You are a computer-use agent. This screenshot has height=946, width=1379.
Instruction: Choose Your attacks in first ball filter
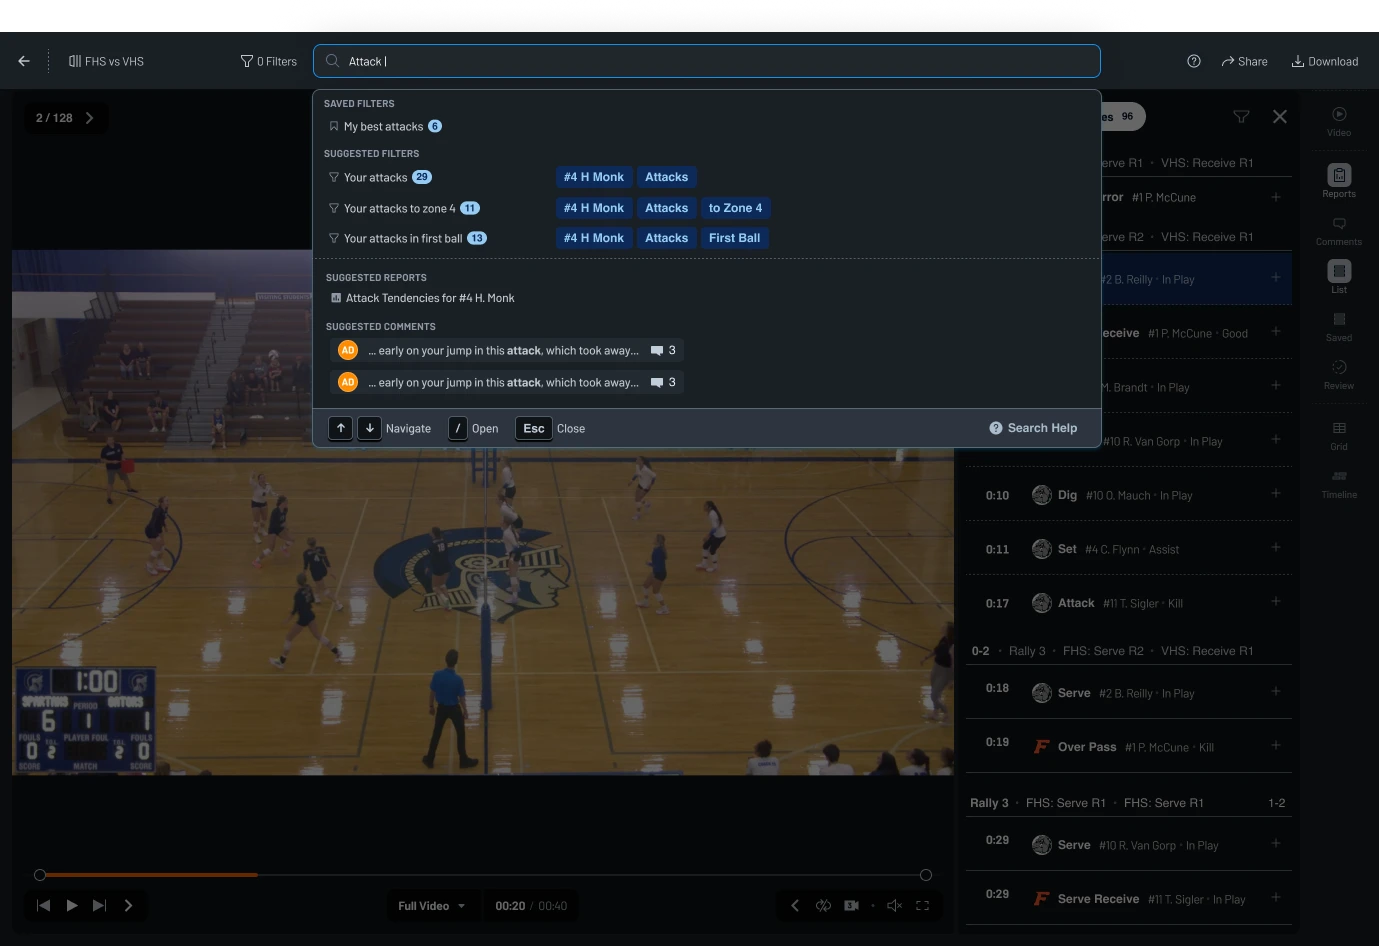[407, 238]
